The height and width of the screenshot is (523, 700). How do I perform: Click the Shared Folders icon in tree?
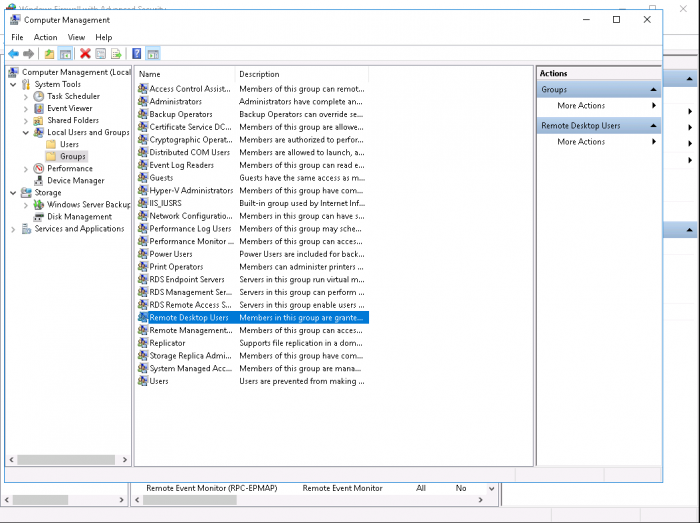[39, 120]
